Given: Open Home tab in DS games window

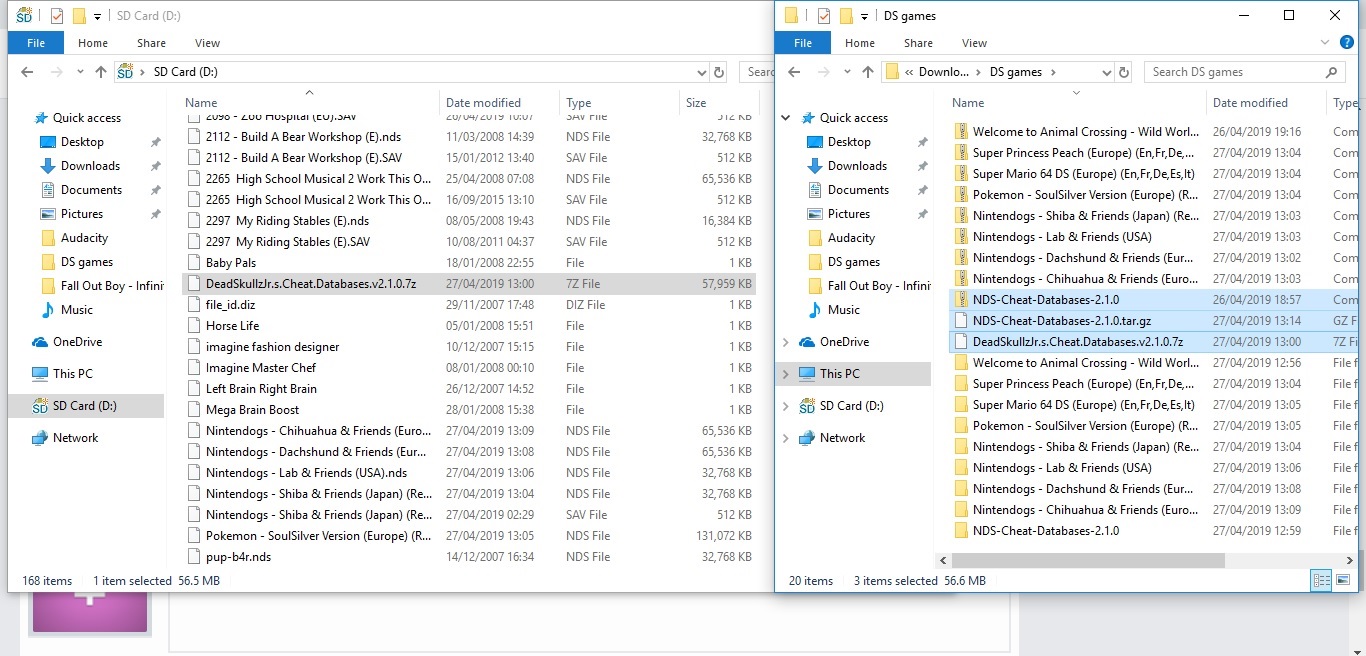Looking at the screenshot, I should 860,43.
